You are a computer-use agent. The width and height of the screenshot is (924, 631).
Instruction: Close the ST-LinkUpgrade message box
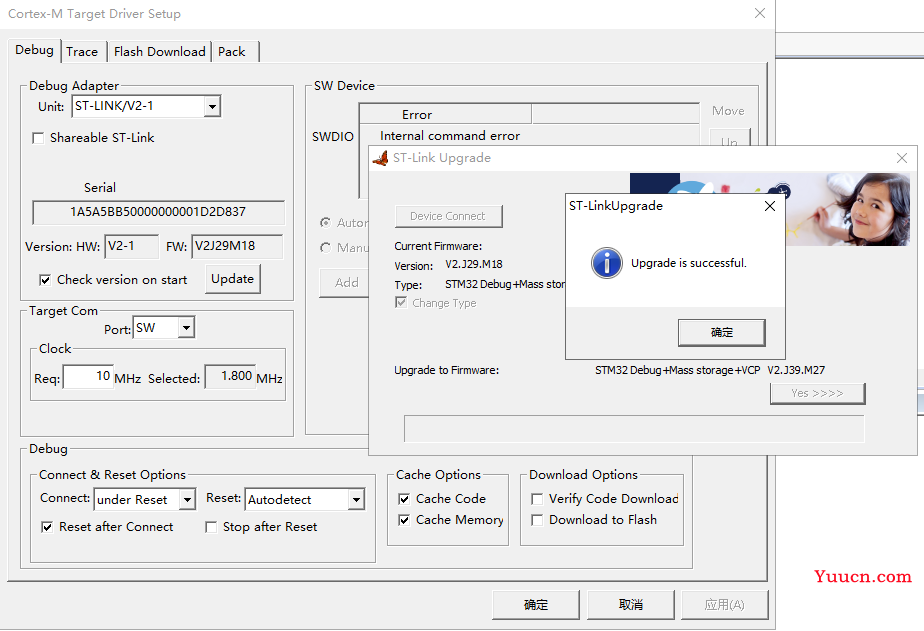[x=770, y=206]
